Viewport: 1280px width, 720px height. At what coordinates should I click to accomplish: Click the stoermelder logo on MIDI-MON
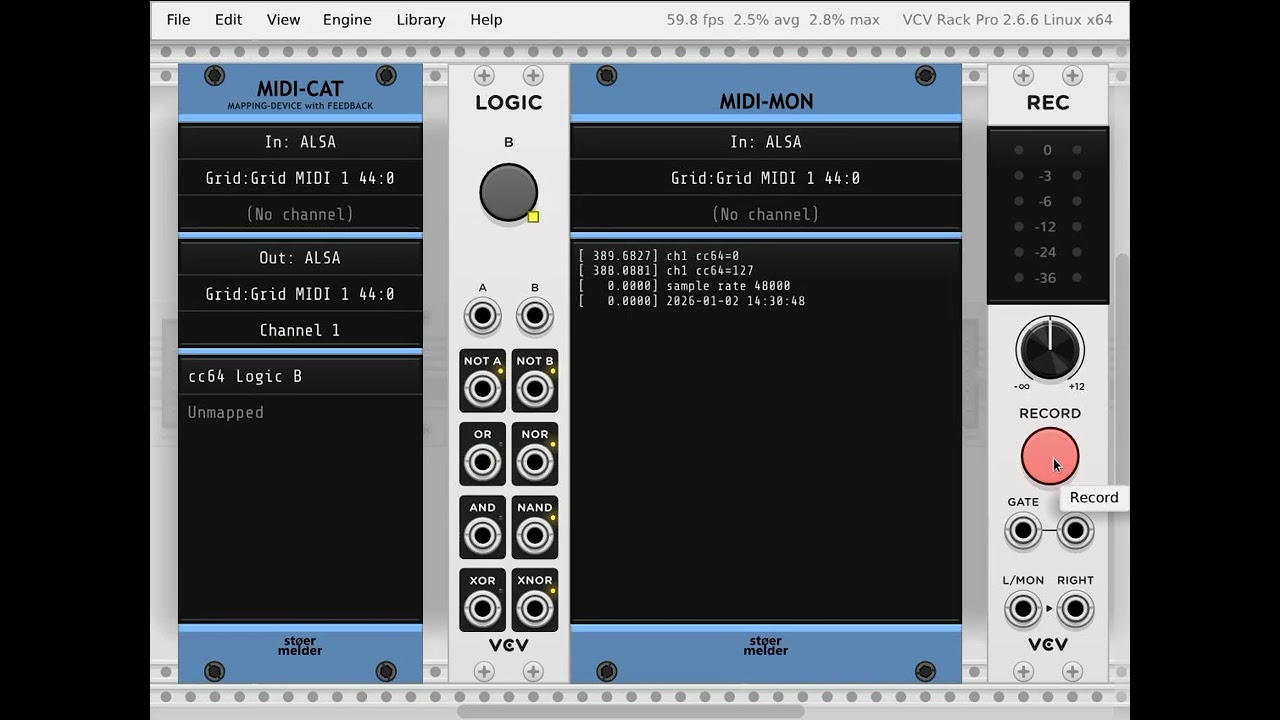click(x=766, y=646)
